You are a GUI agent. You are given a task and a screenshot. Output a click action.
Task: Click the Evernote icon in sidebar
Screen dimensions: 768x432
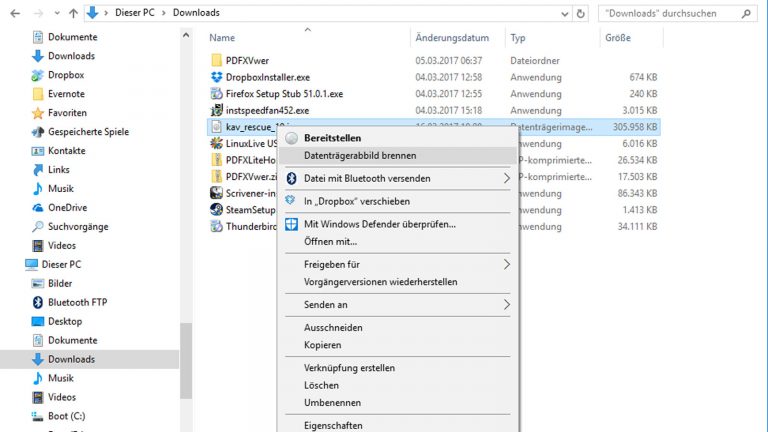[x=38, y=94]
